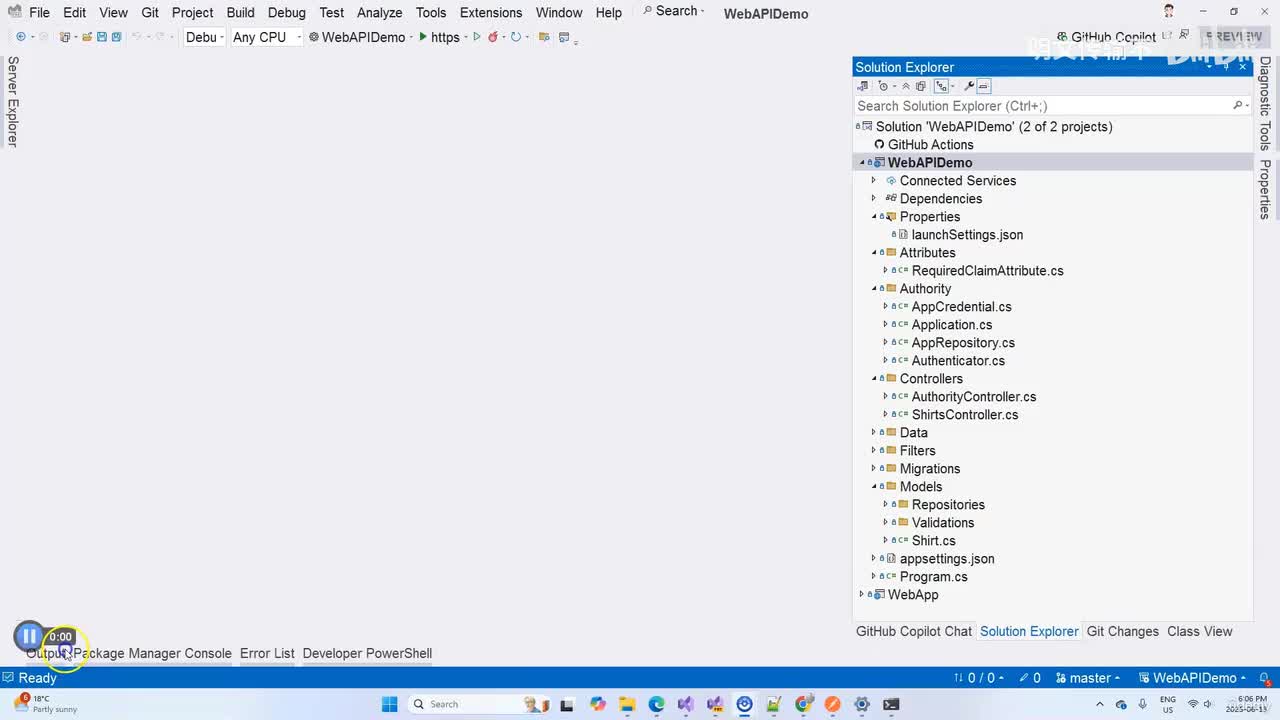Click the restart circular arrow toolbar icon
This screenshot has width=1280, height=720.
[x=515, y=37]
